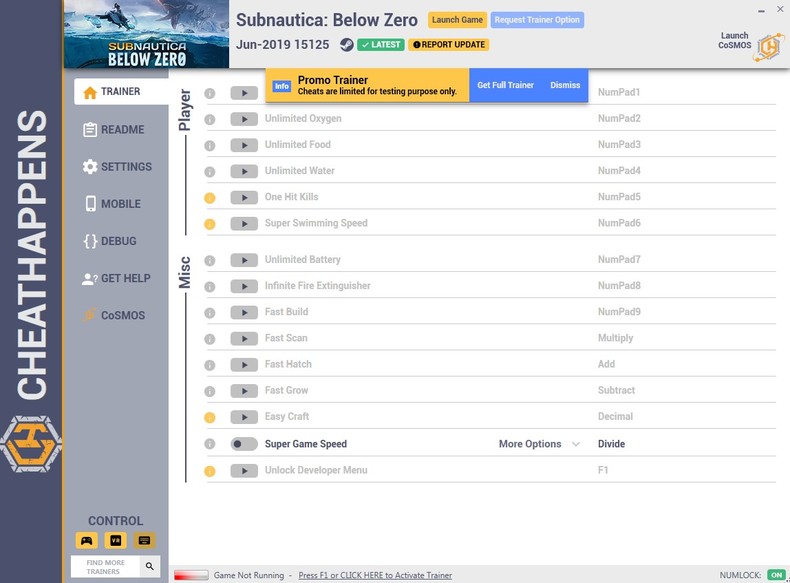This screenshot has height=583, width=790.
Task: Activate Unlimited Water cheat
Action: pyautogui.click(x=244, y=172)
